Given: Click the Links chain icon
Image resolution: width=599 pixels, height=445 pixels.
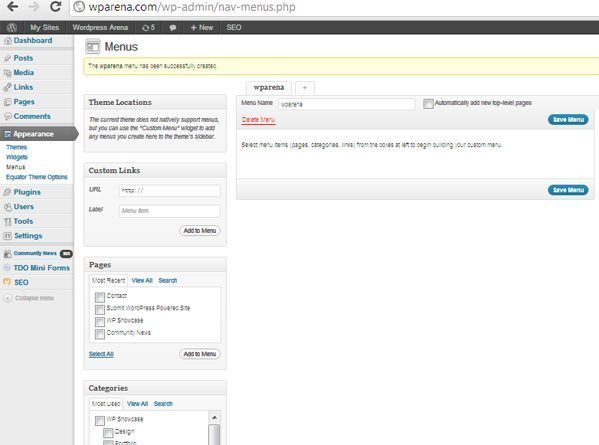Looking at the screenshot, I should (x=8, y=87).
